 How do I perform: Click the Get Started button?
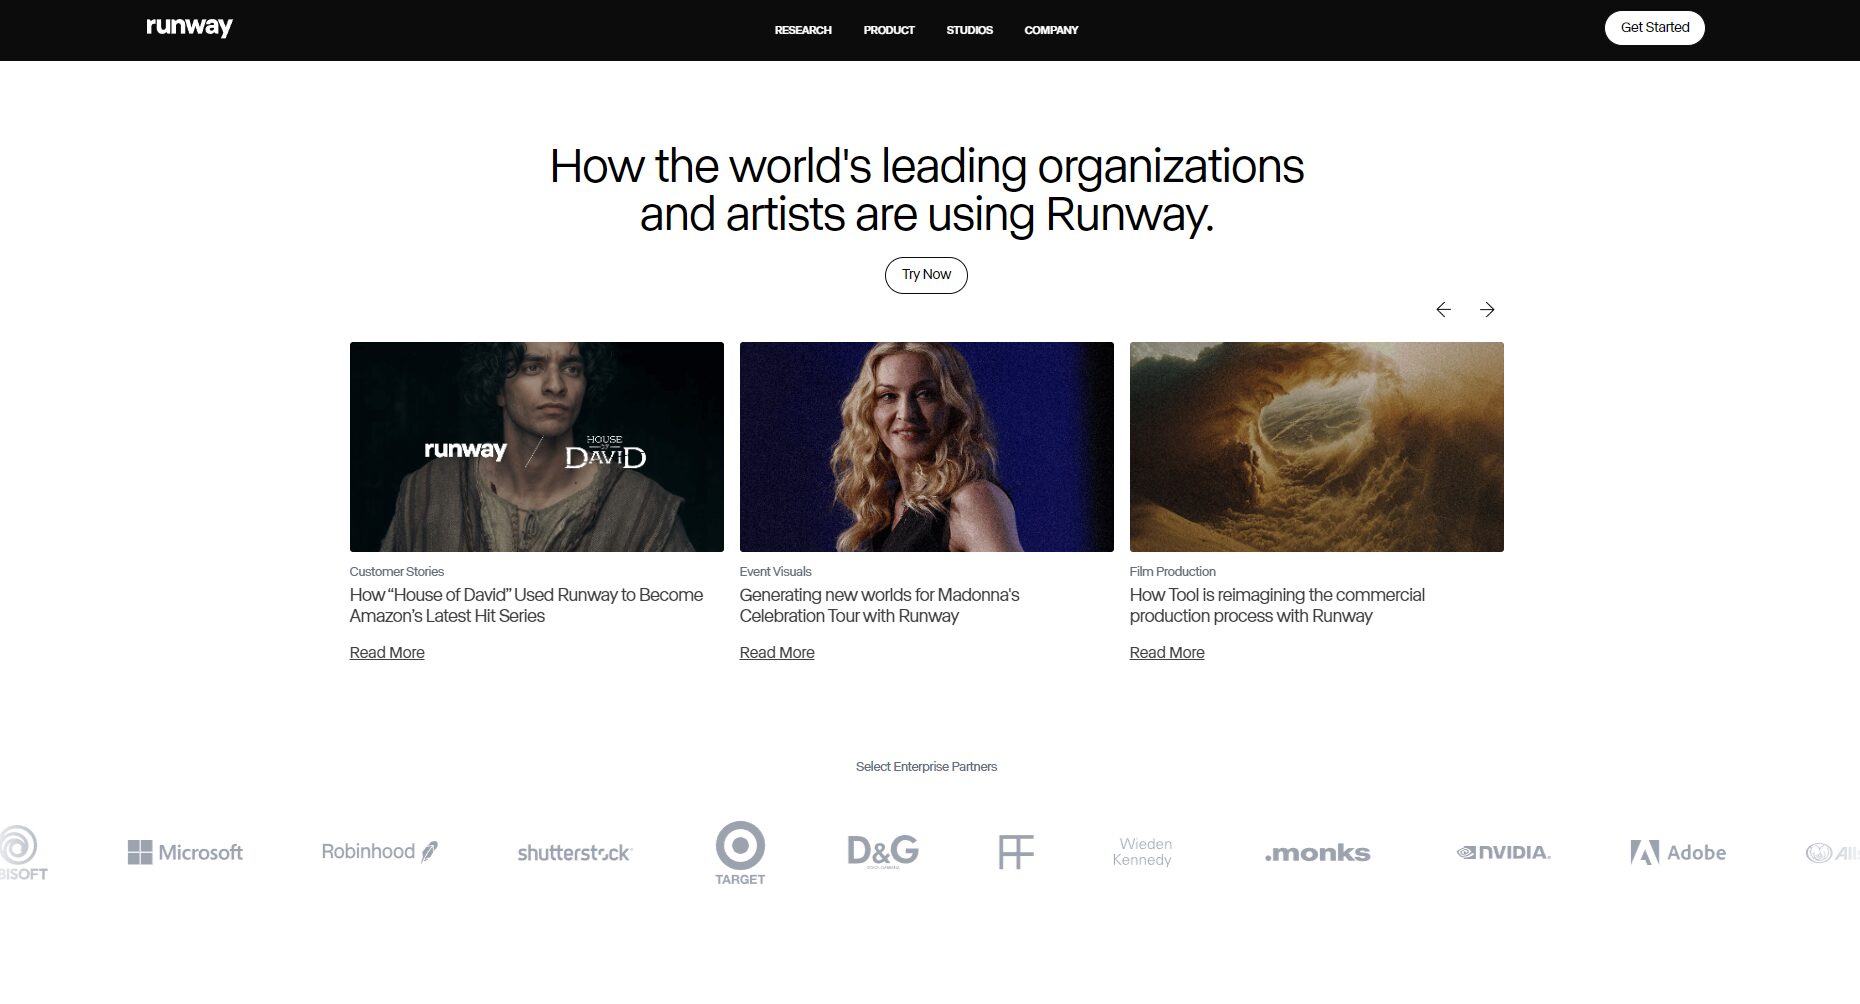pyautogui.click(x=1654, y=28)
